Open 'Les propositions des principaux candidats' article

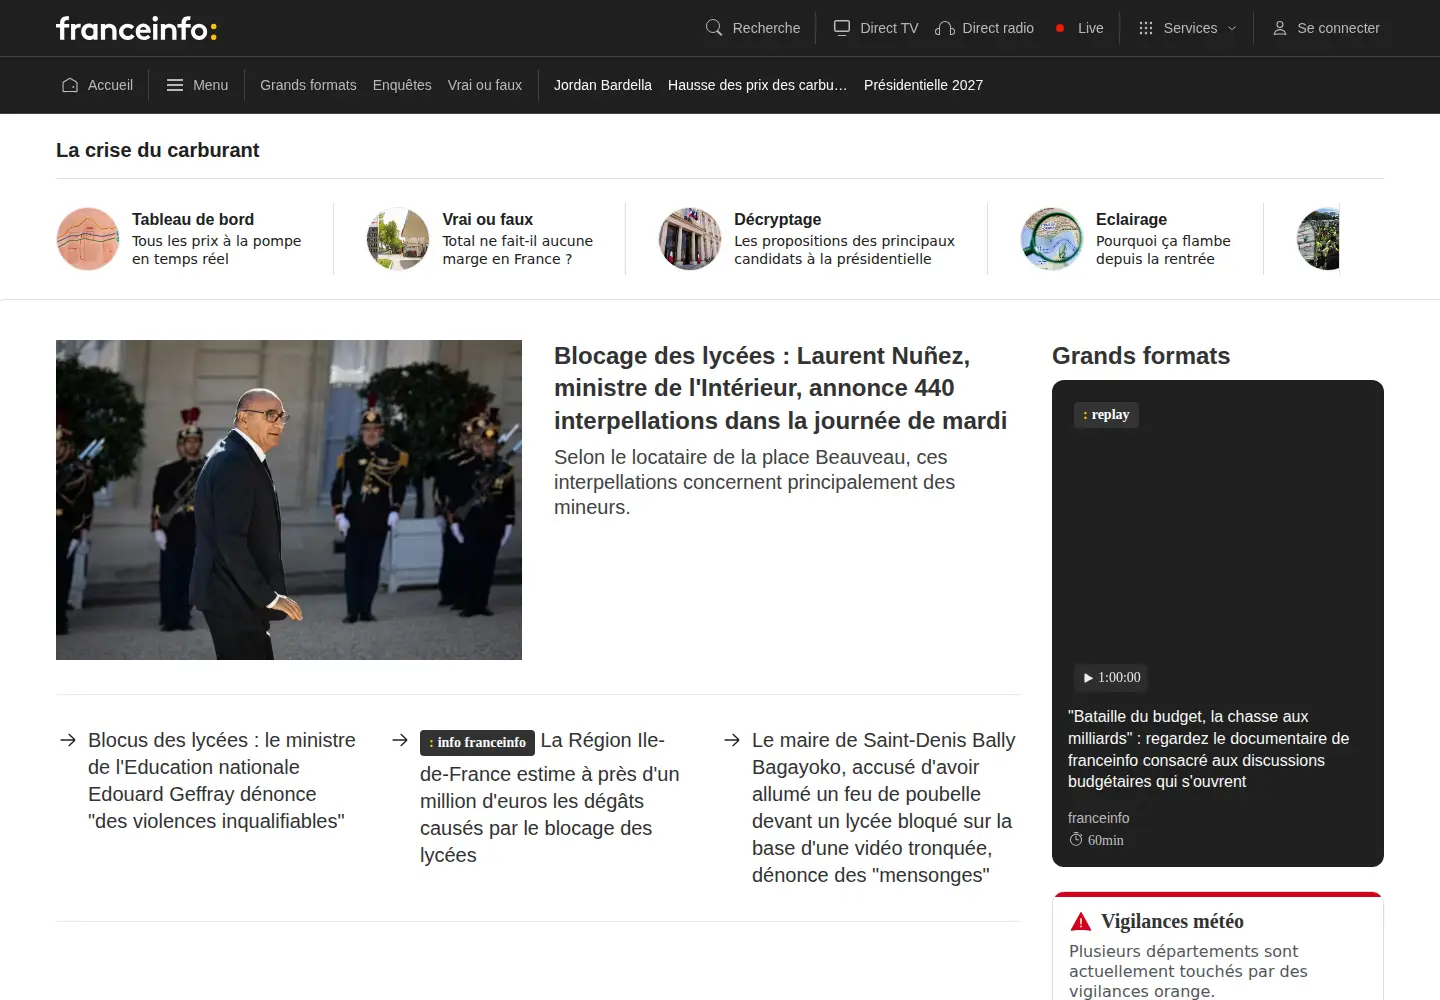(x=844, y=250)
